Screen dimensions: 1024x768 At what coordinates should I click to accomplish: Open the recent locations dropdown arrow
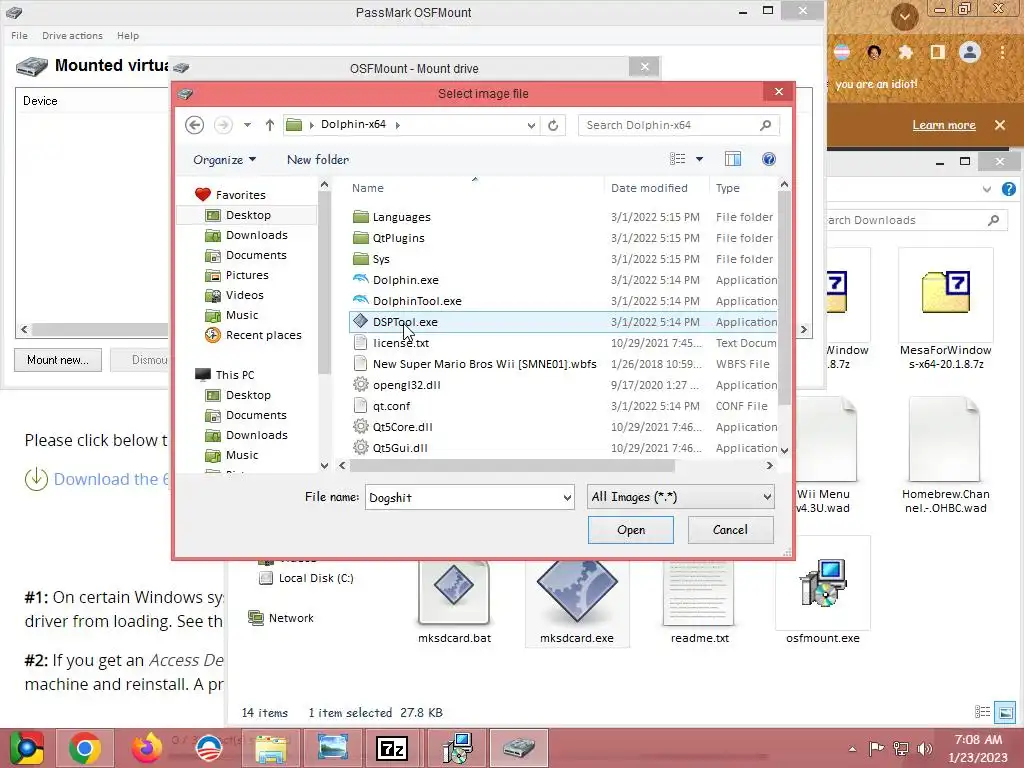tap(247, 125)
